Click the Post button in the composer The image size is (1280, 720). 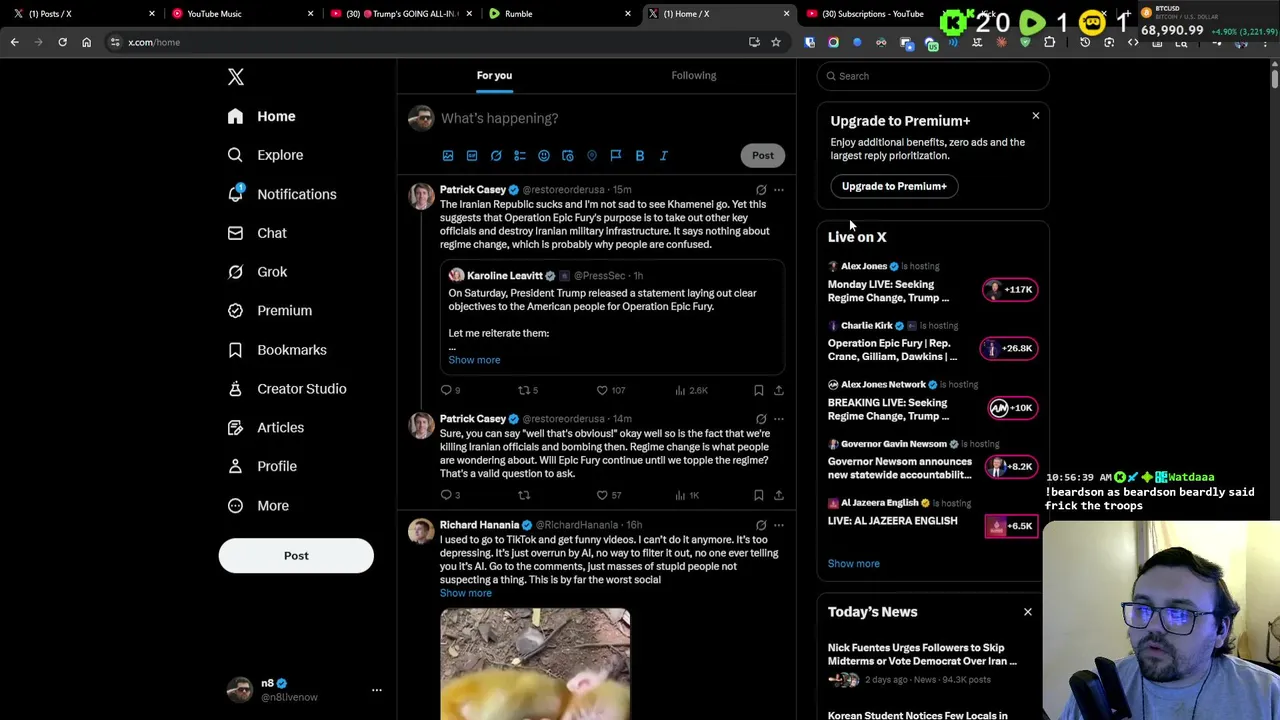[763, 155]
